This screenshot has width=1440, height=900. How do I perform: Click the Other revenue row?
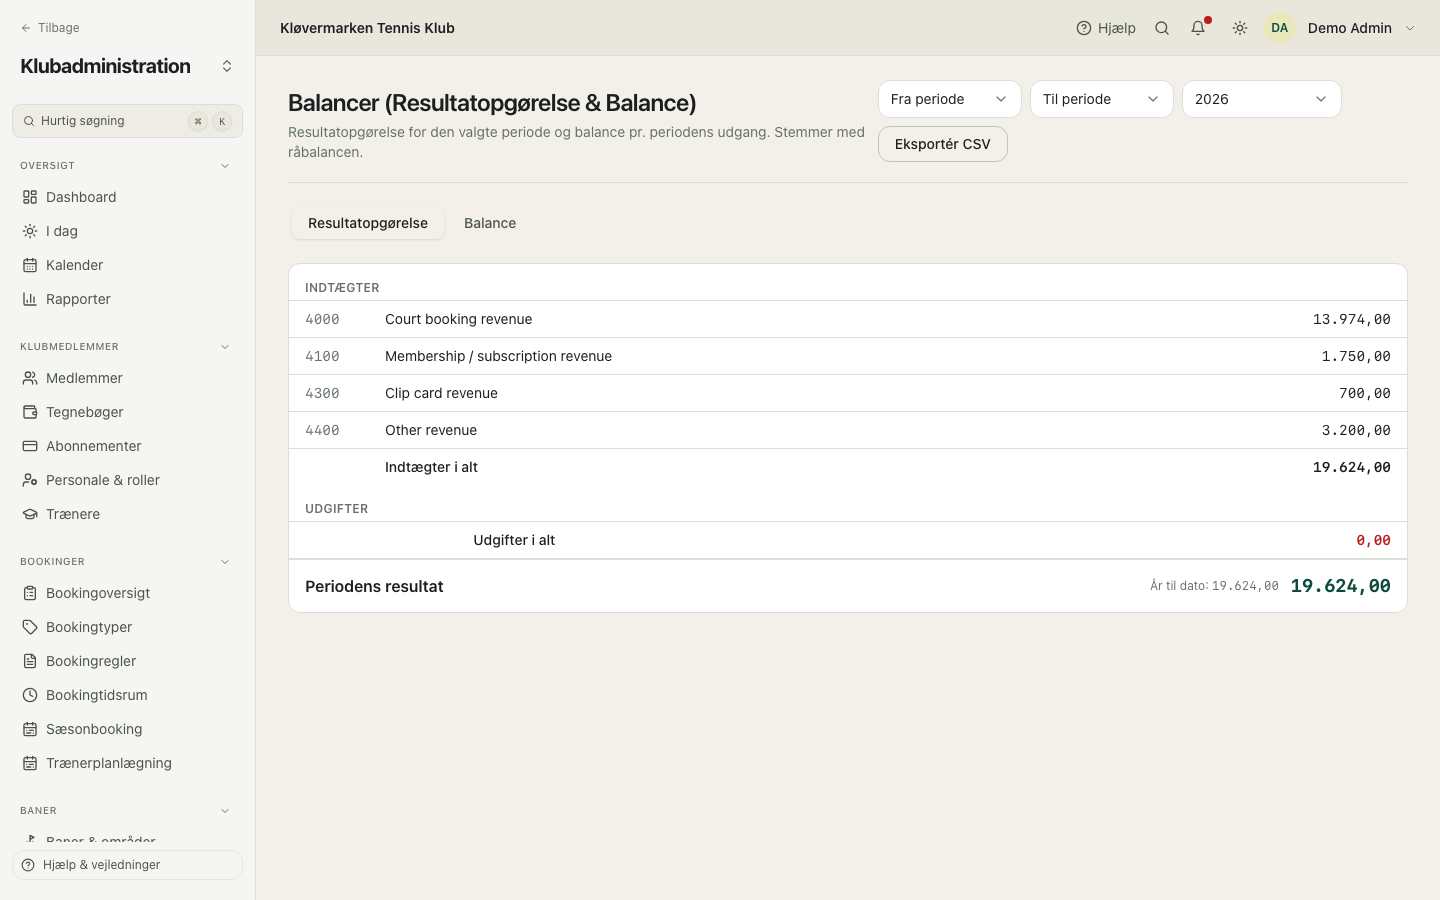tap(848, 430)
